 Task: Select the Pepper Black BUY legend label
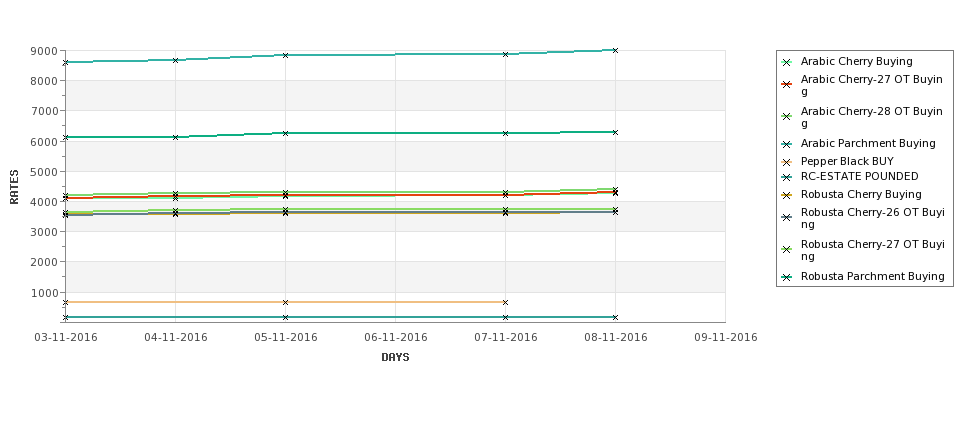(x=847, y=162)
